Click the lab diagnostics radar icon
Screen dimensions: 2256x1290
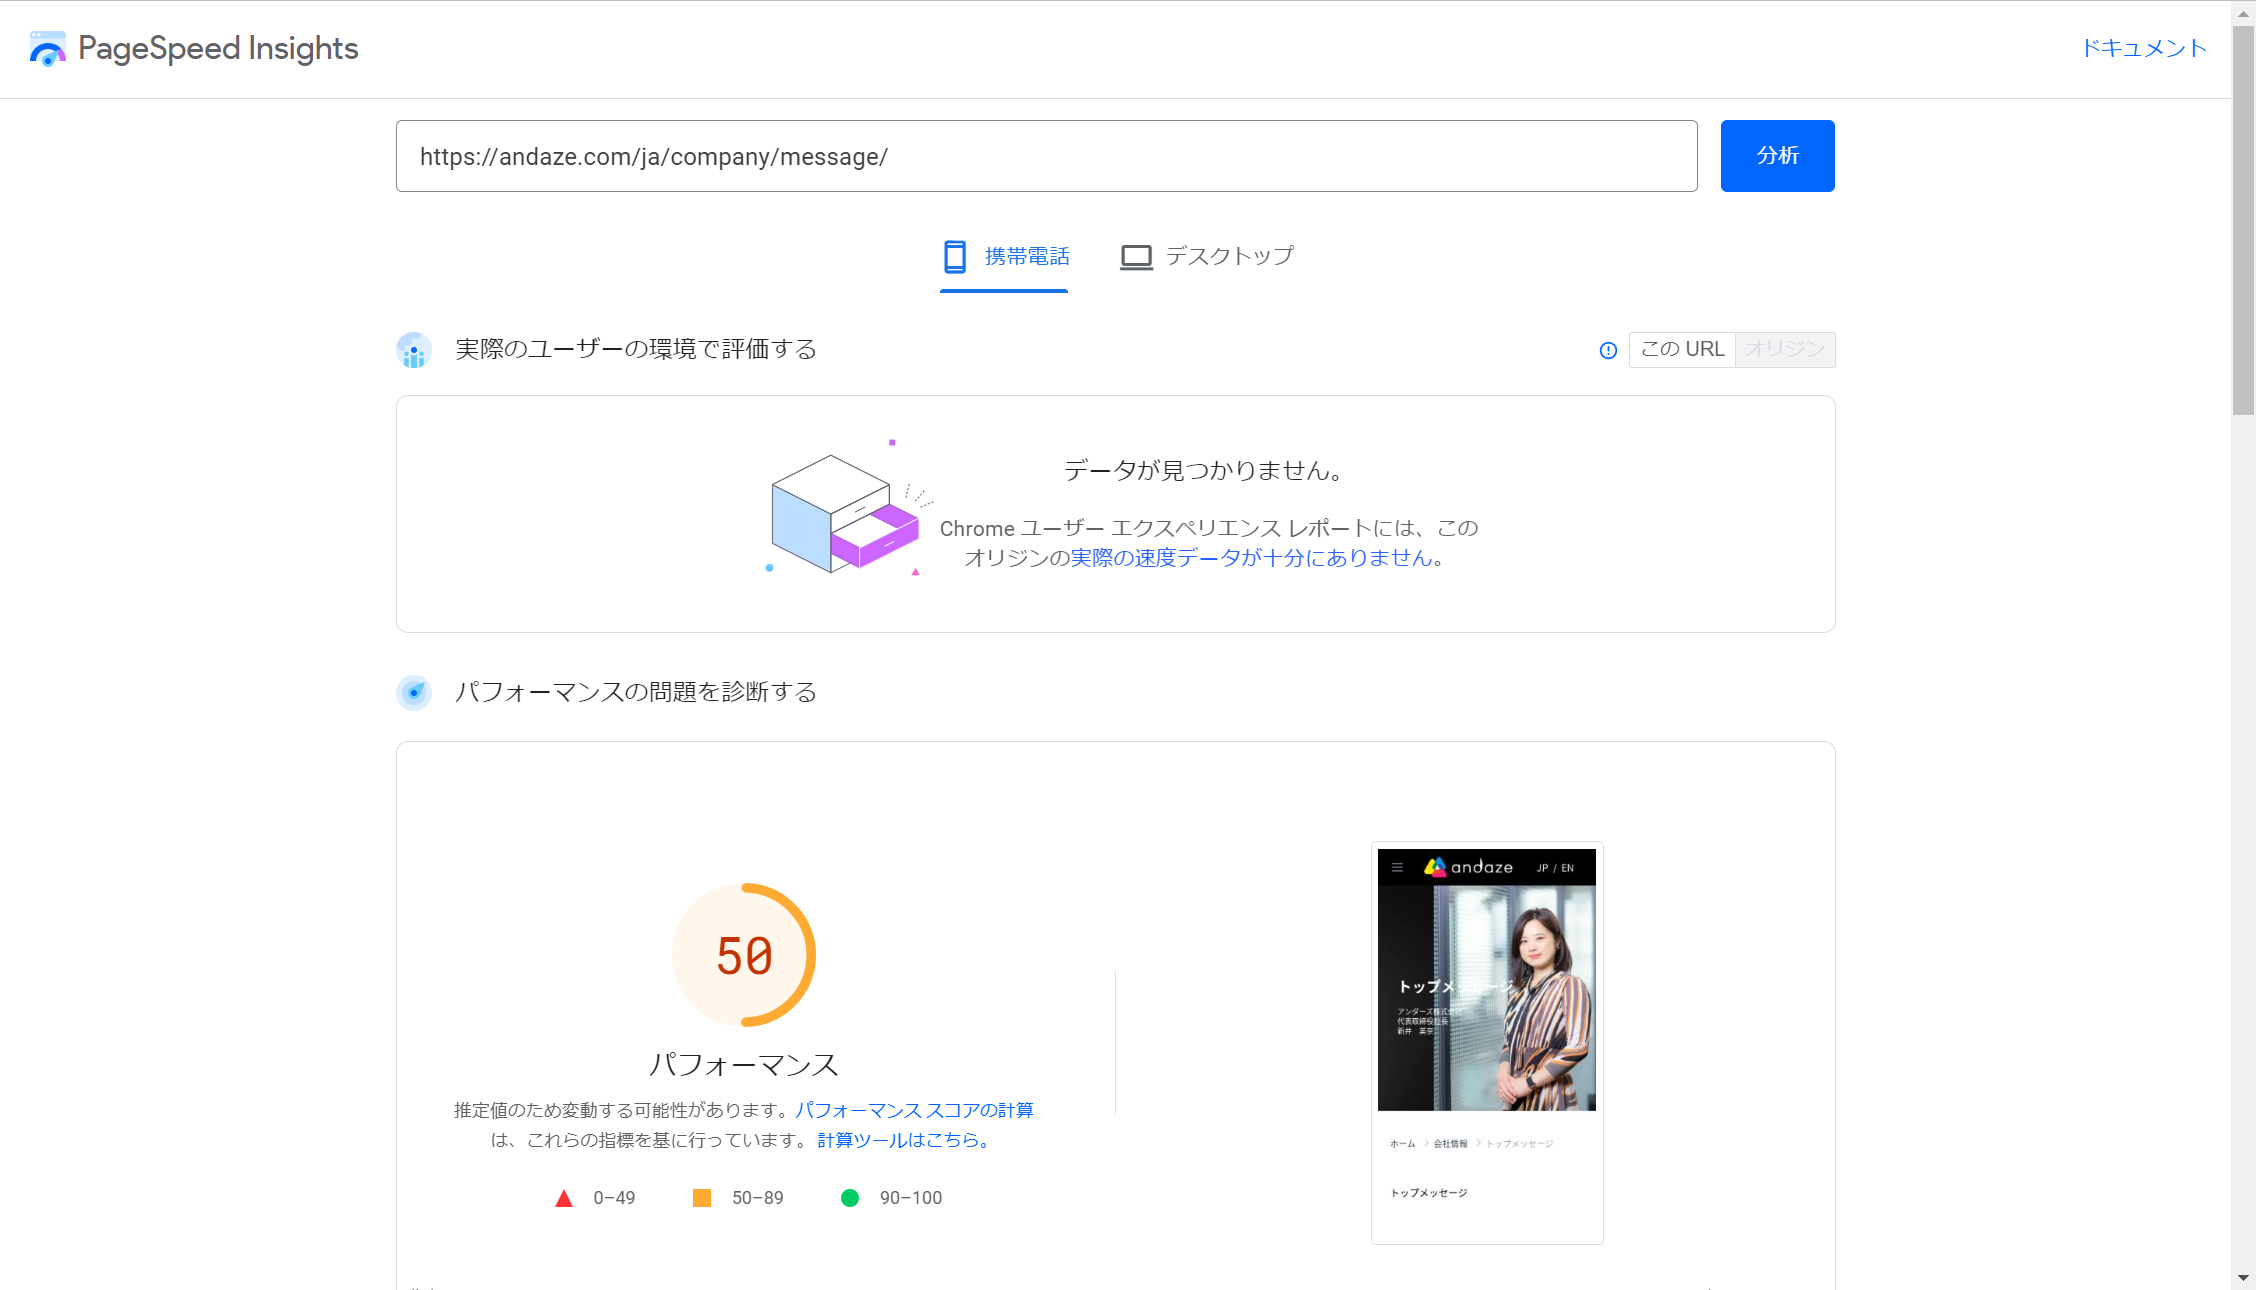click(413, 692)
